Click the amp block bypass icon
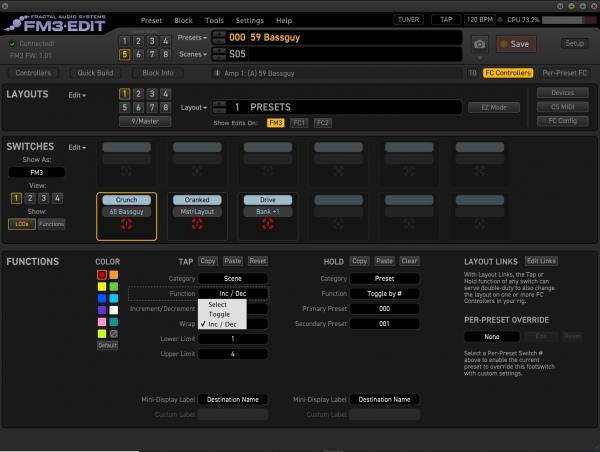Image resolution: width=600 pixels, height=452 pixels. [217, 73]
